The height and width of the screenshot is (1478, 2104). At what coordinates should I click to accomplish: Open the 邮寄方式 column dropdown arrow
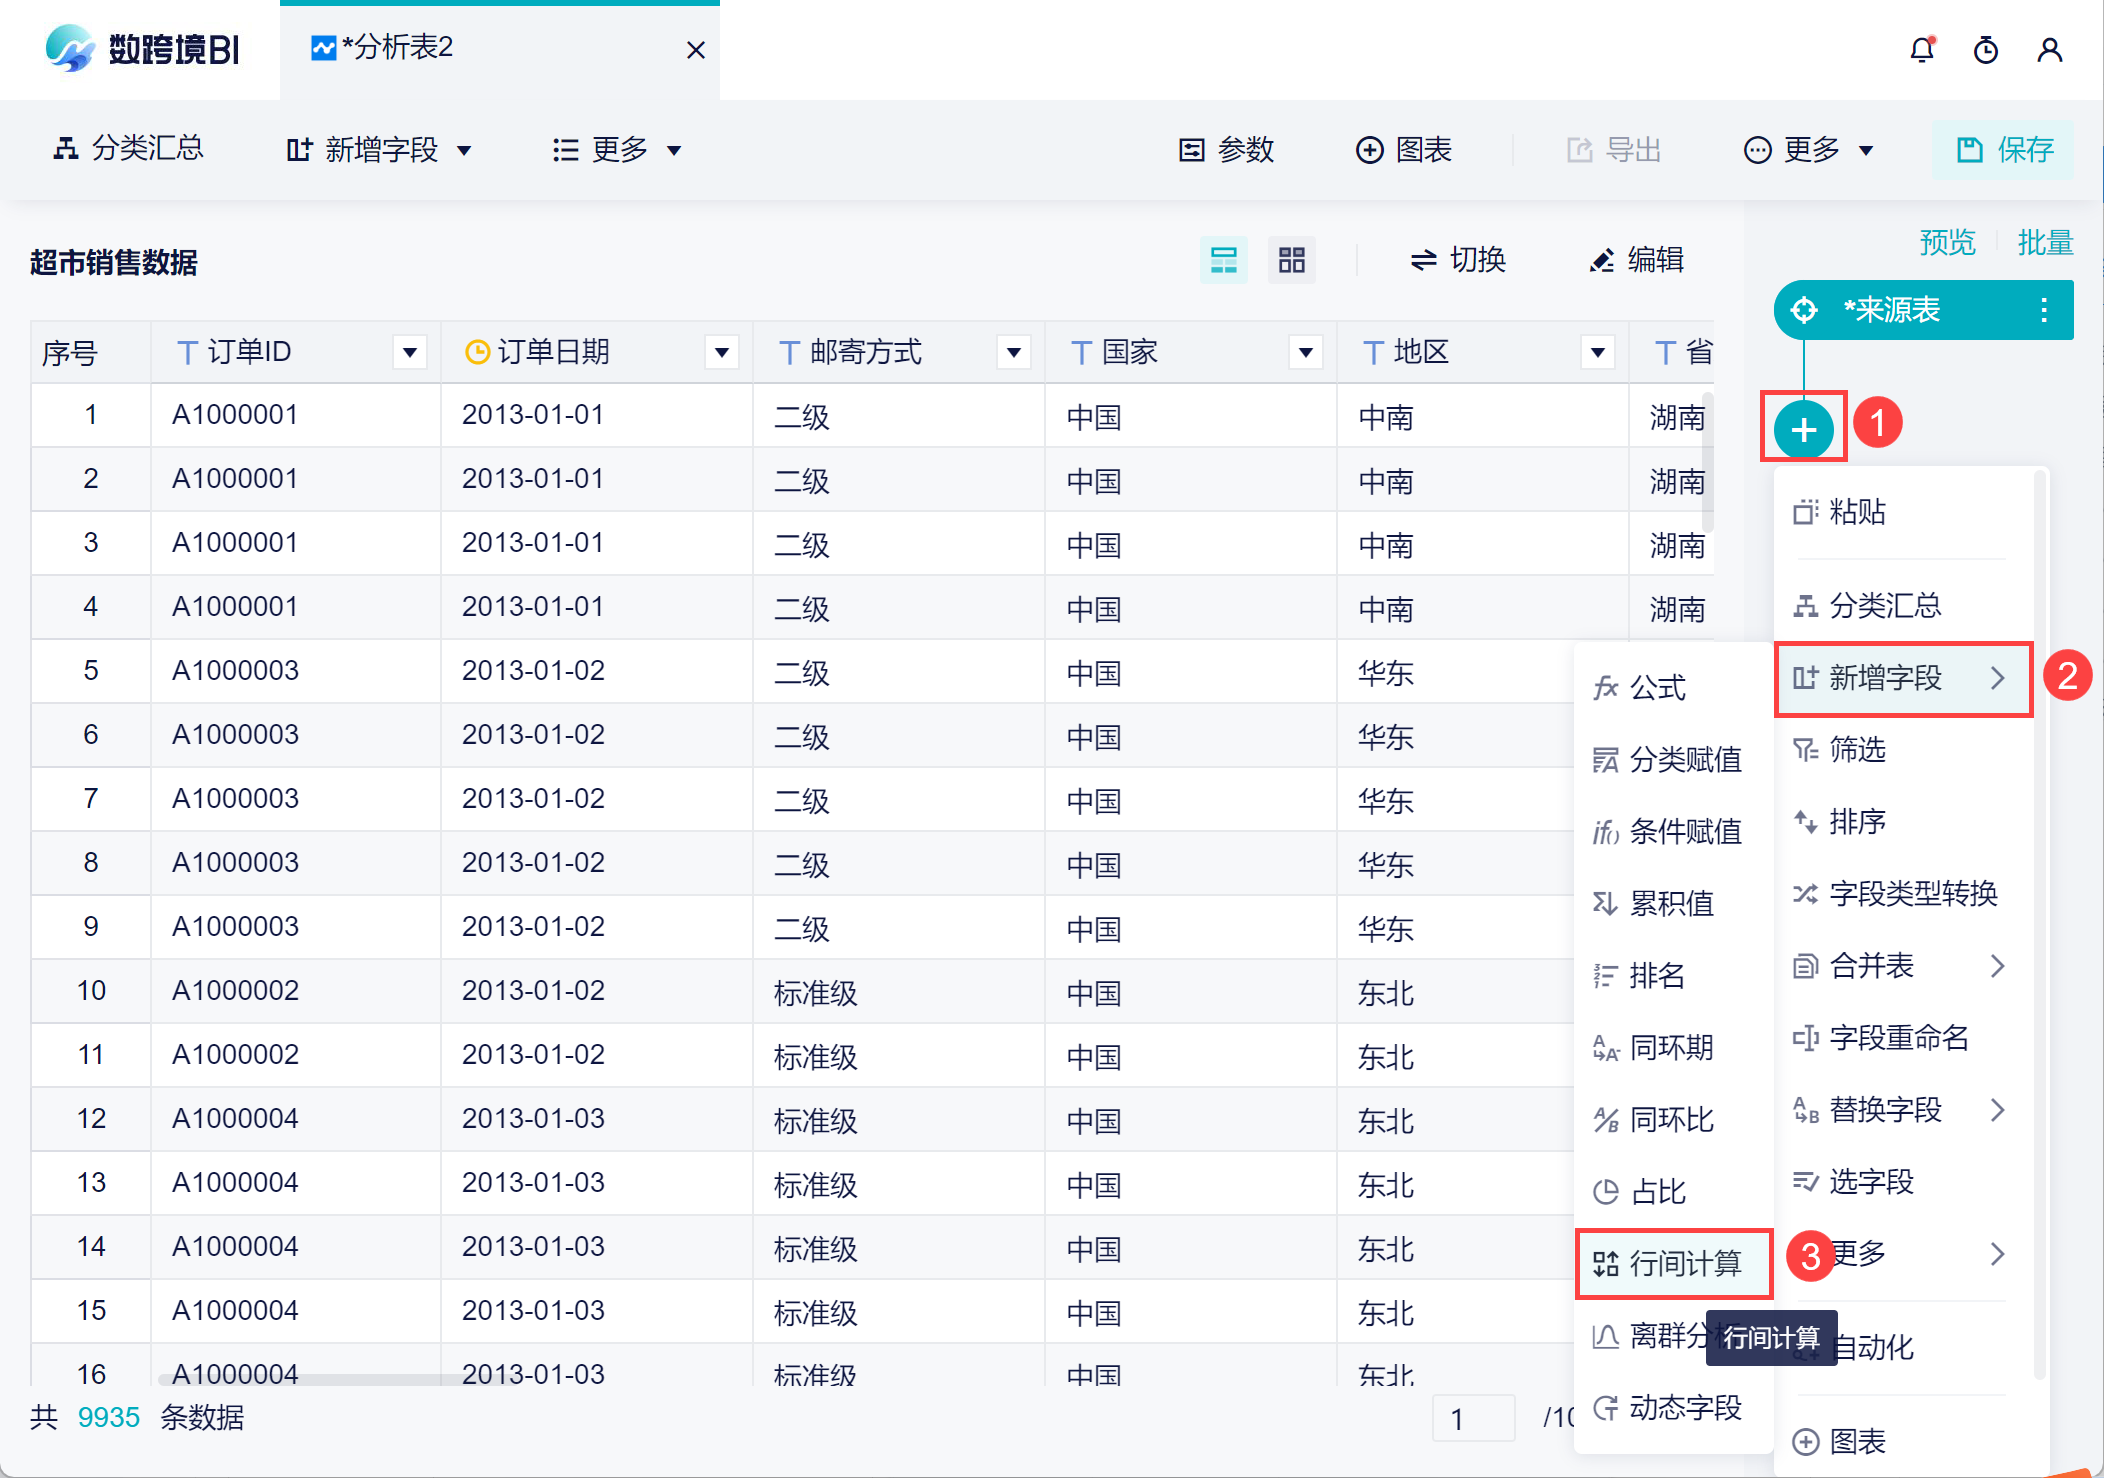(x=1013, y=352)
